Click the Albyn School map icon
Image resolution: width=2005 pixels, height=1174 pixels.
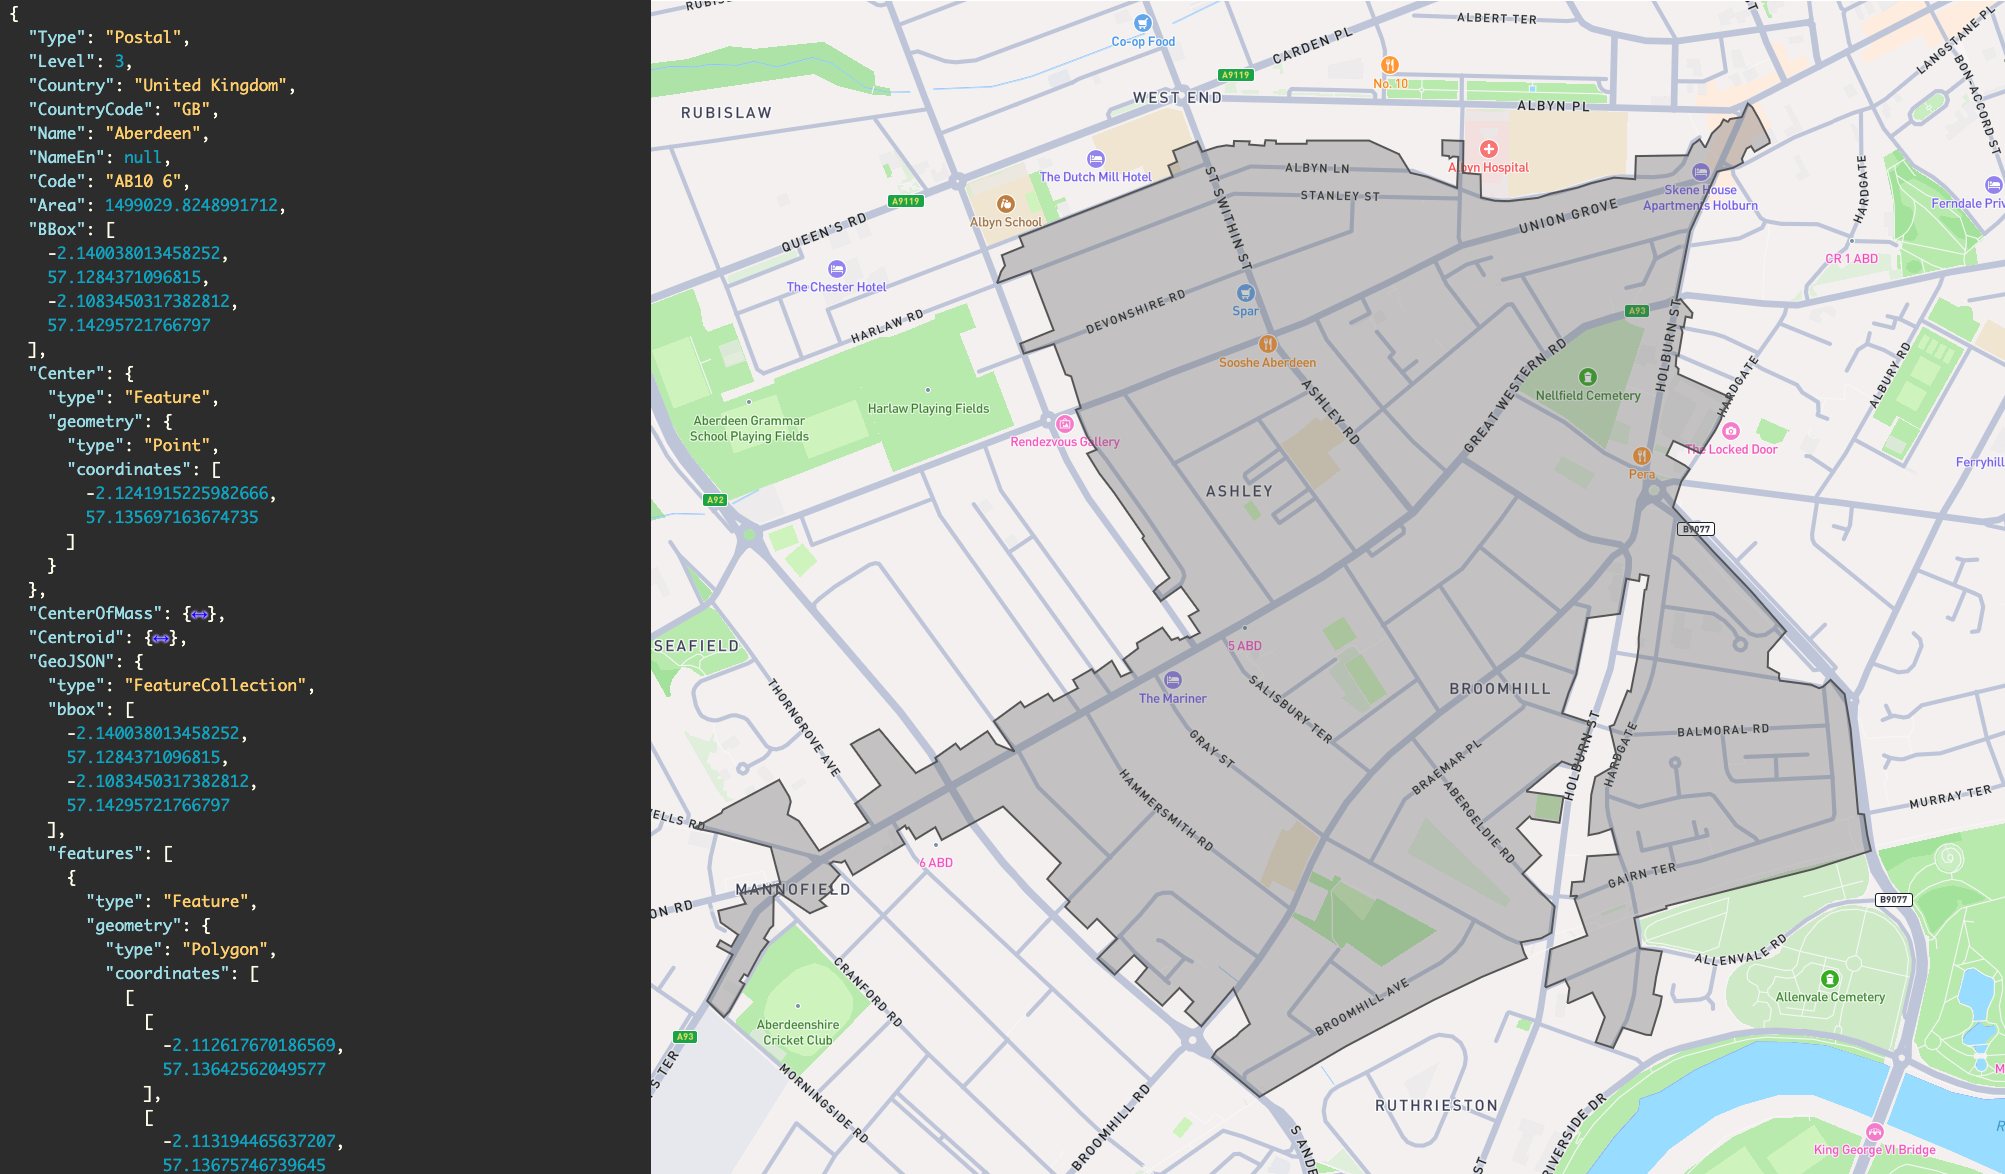(x=1006, y=204)
